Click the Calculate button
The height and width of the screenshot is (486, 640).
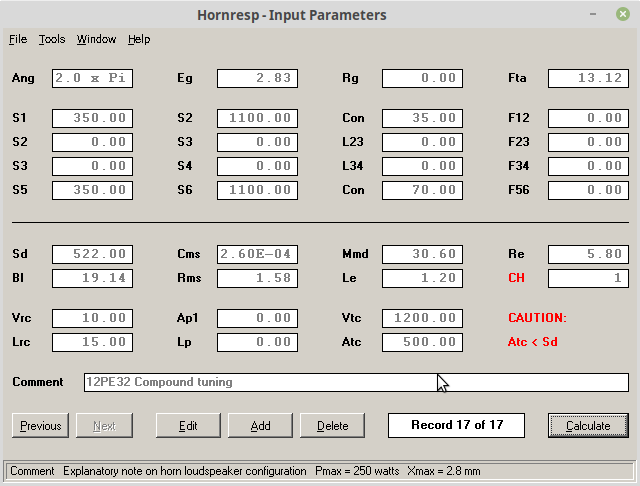point(588,426)
